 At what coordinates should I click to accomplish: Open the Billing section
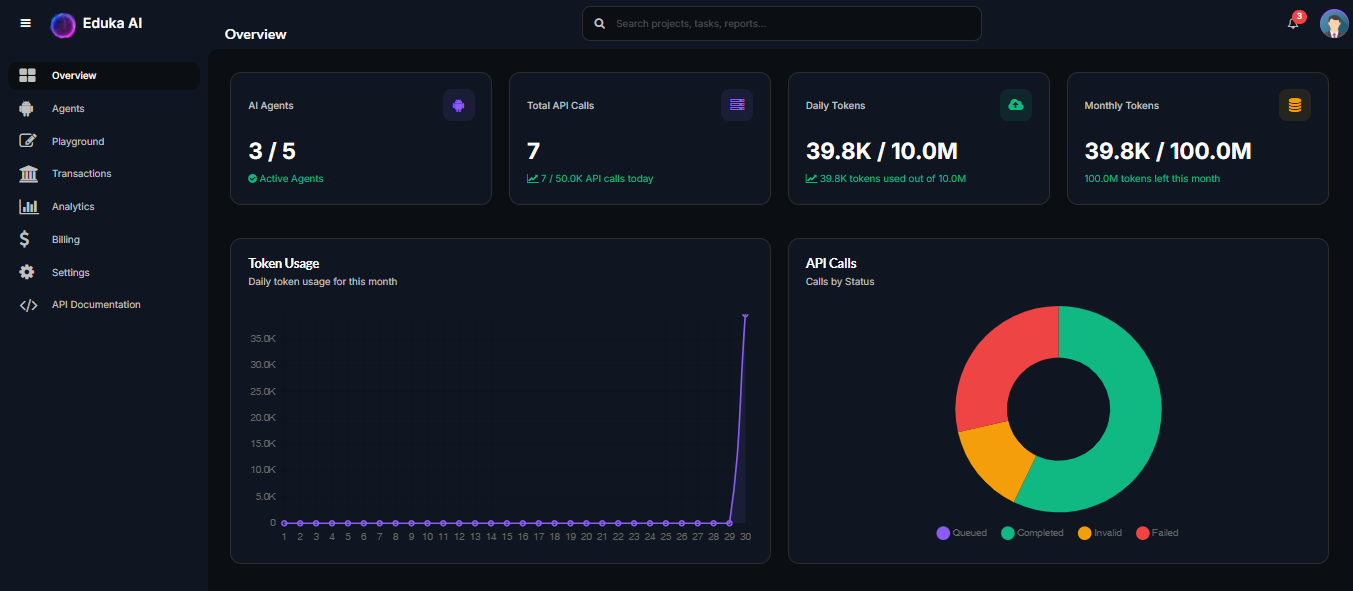pos(66,240)
